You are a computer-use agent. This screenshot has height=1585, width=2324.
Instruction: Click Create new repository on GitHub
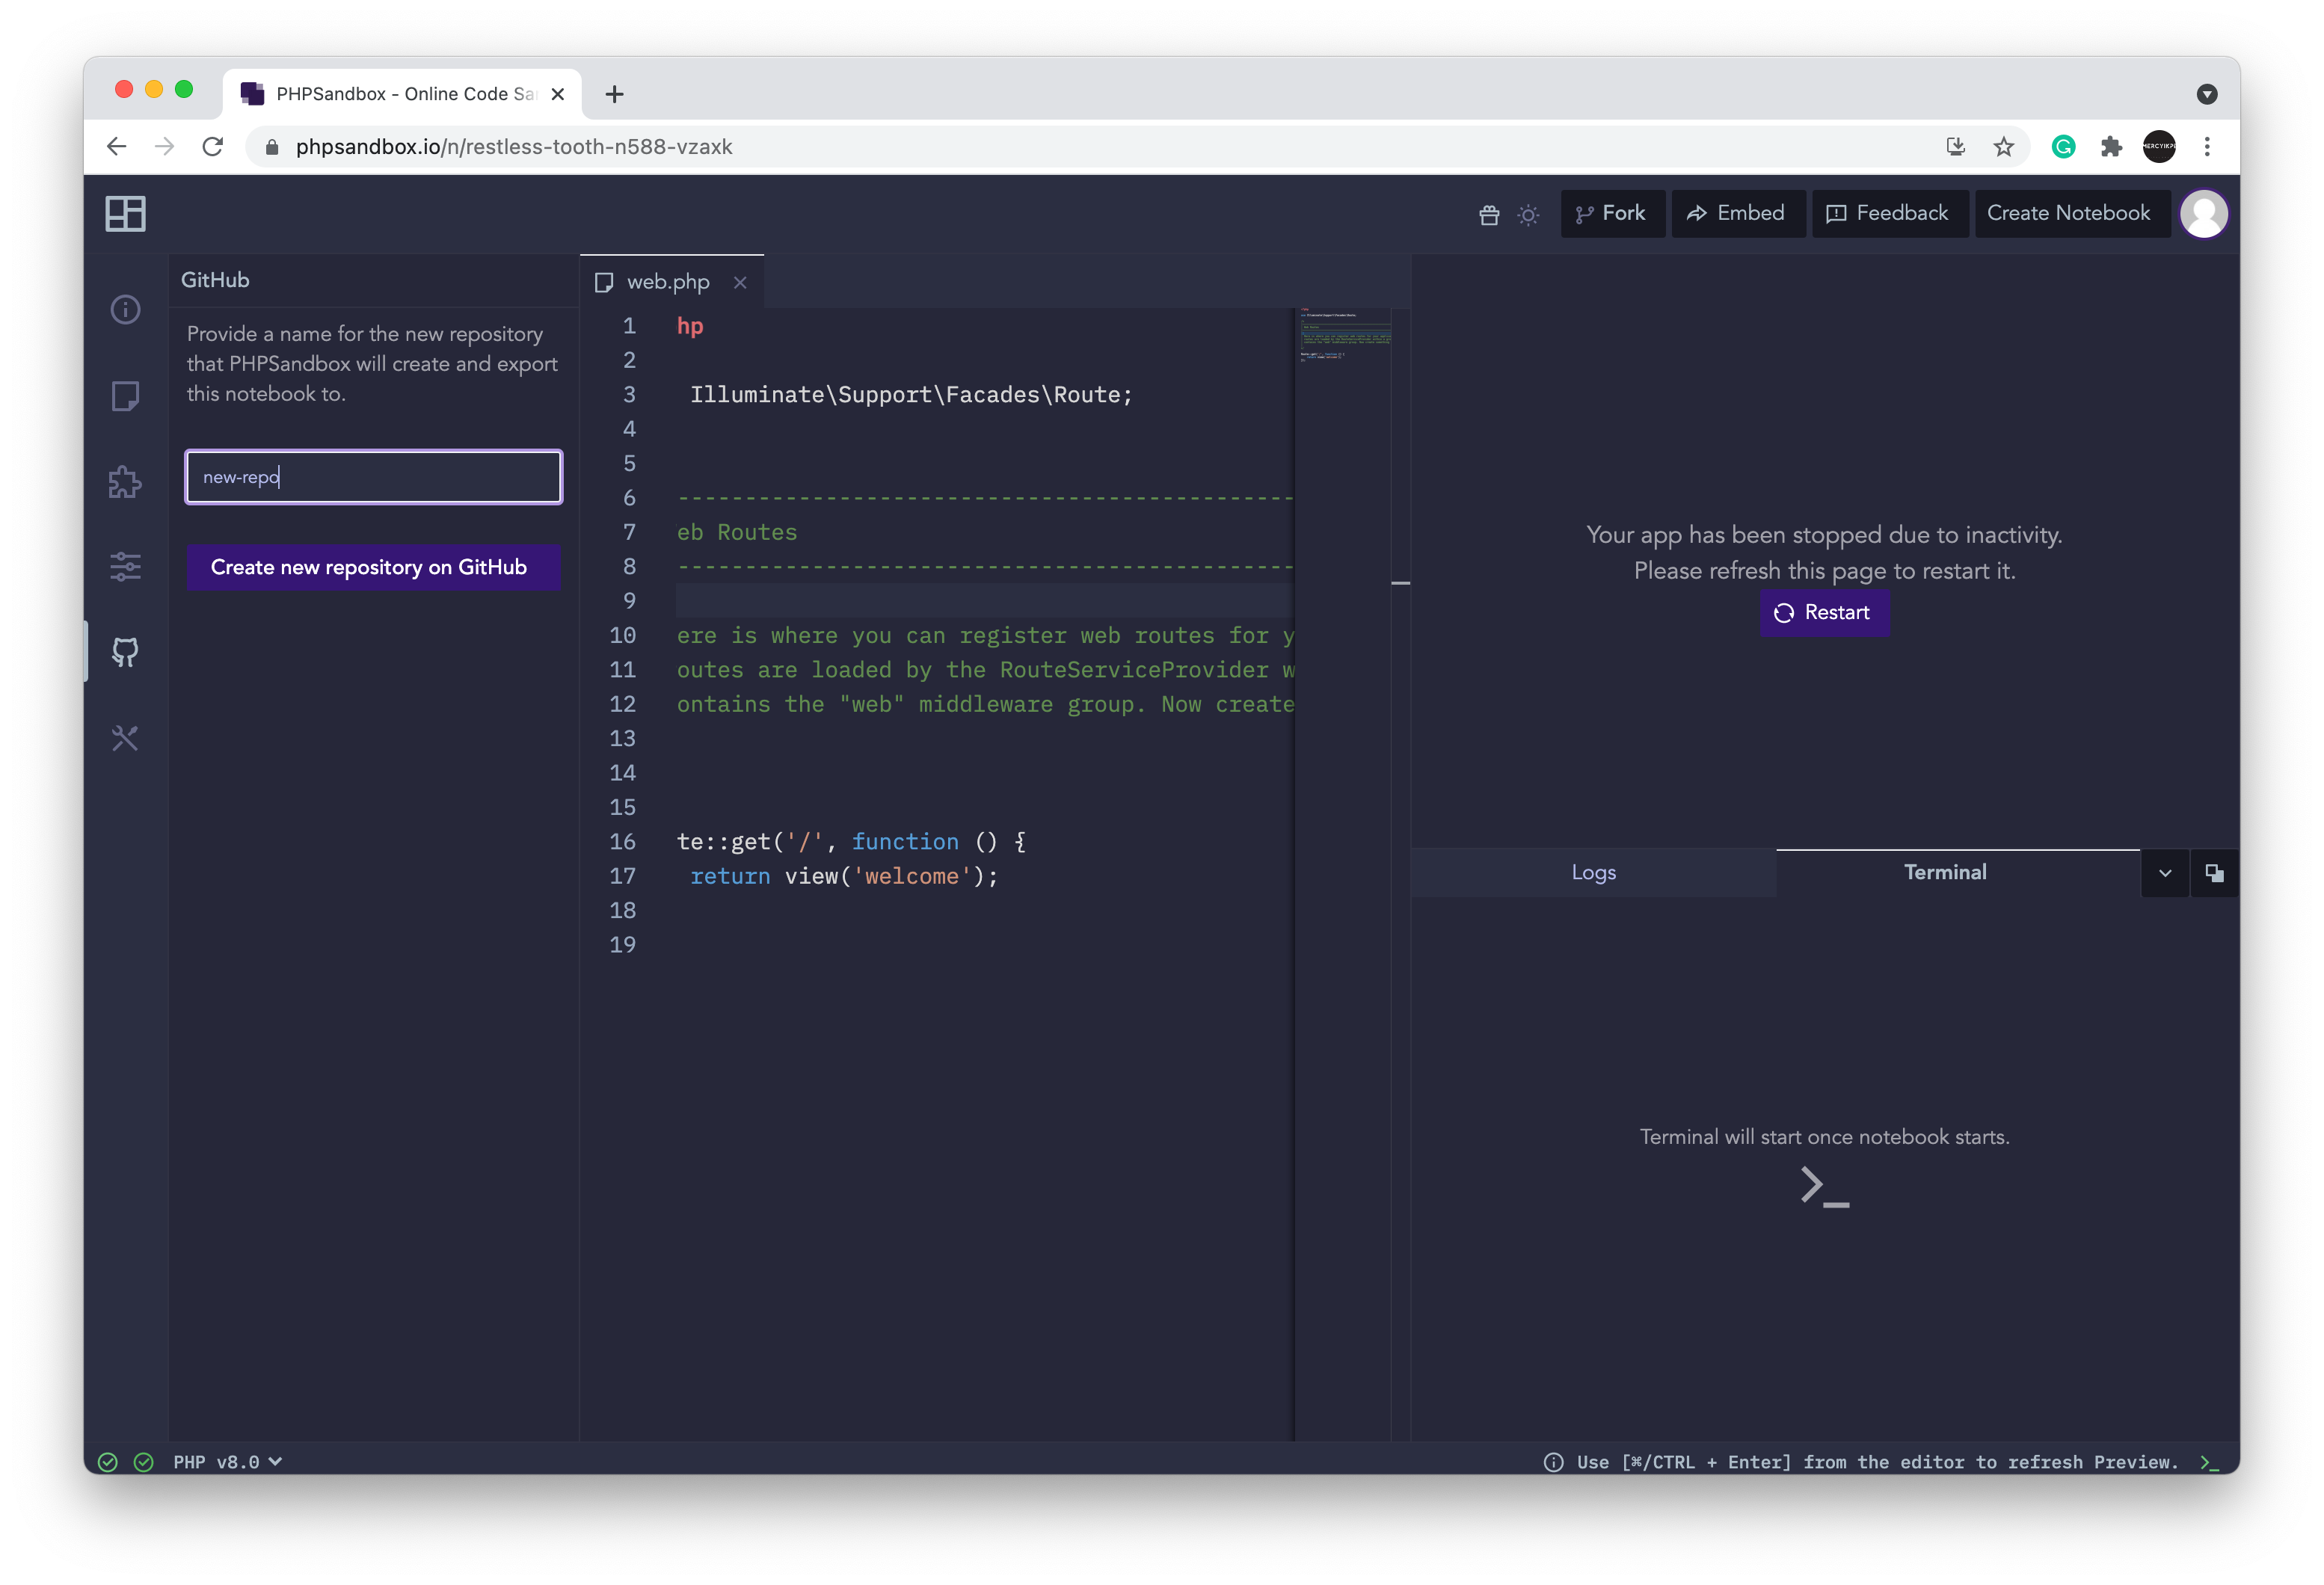373,567
